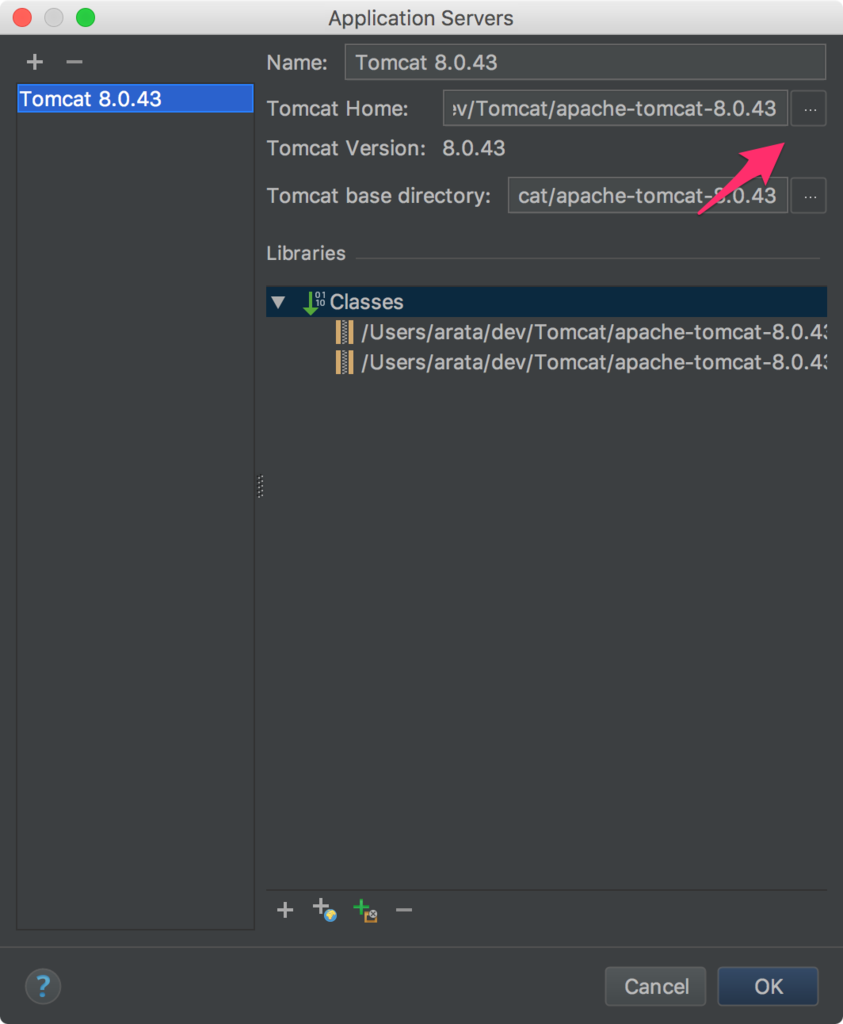Select Tomcat 8.0.43 in server list
The height and width of the screenshot is (1024, 843).
coord(135,99)
